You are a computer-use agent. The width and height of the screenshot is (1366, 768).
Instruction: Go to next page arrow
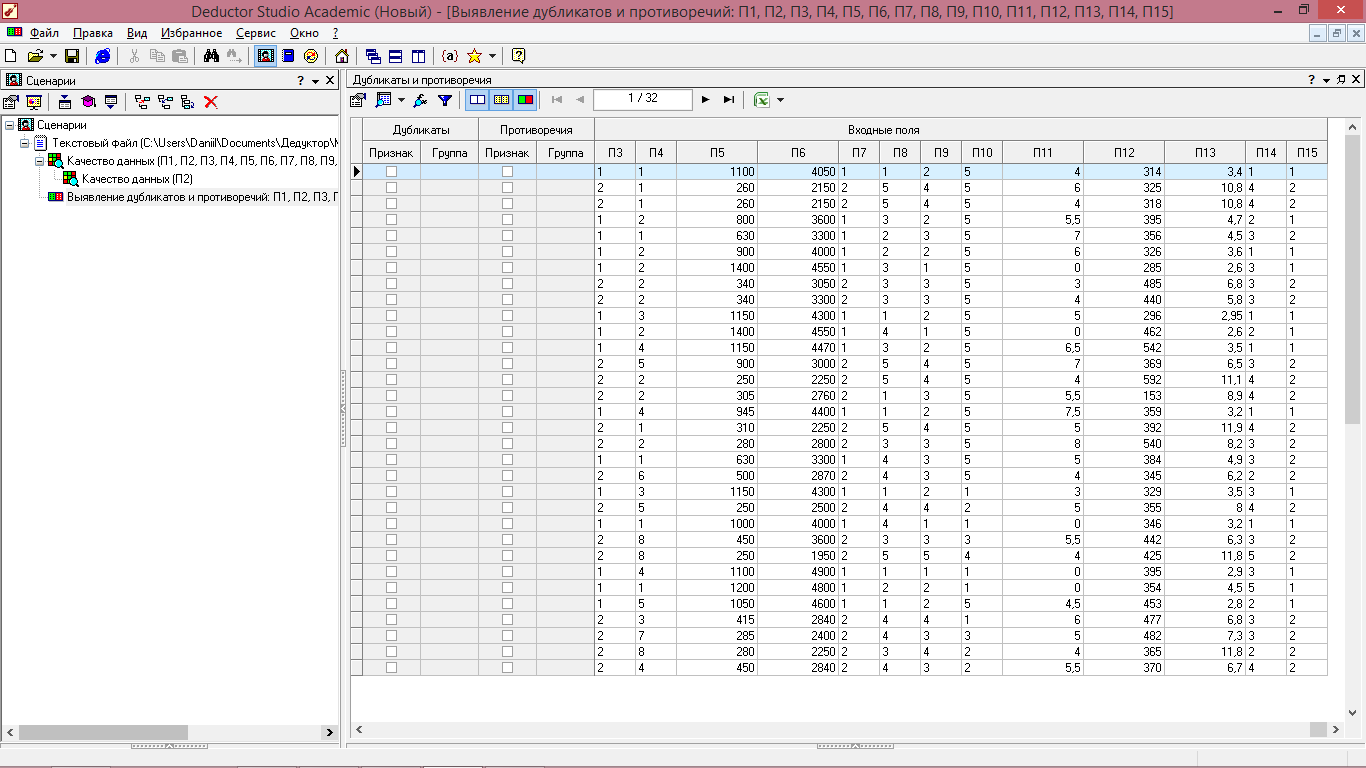click(x=706, y=100)
